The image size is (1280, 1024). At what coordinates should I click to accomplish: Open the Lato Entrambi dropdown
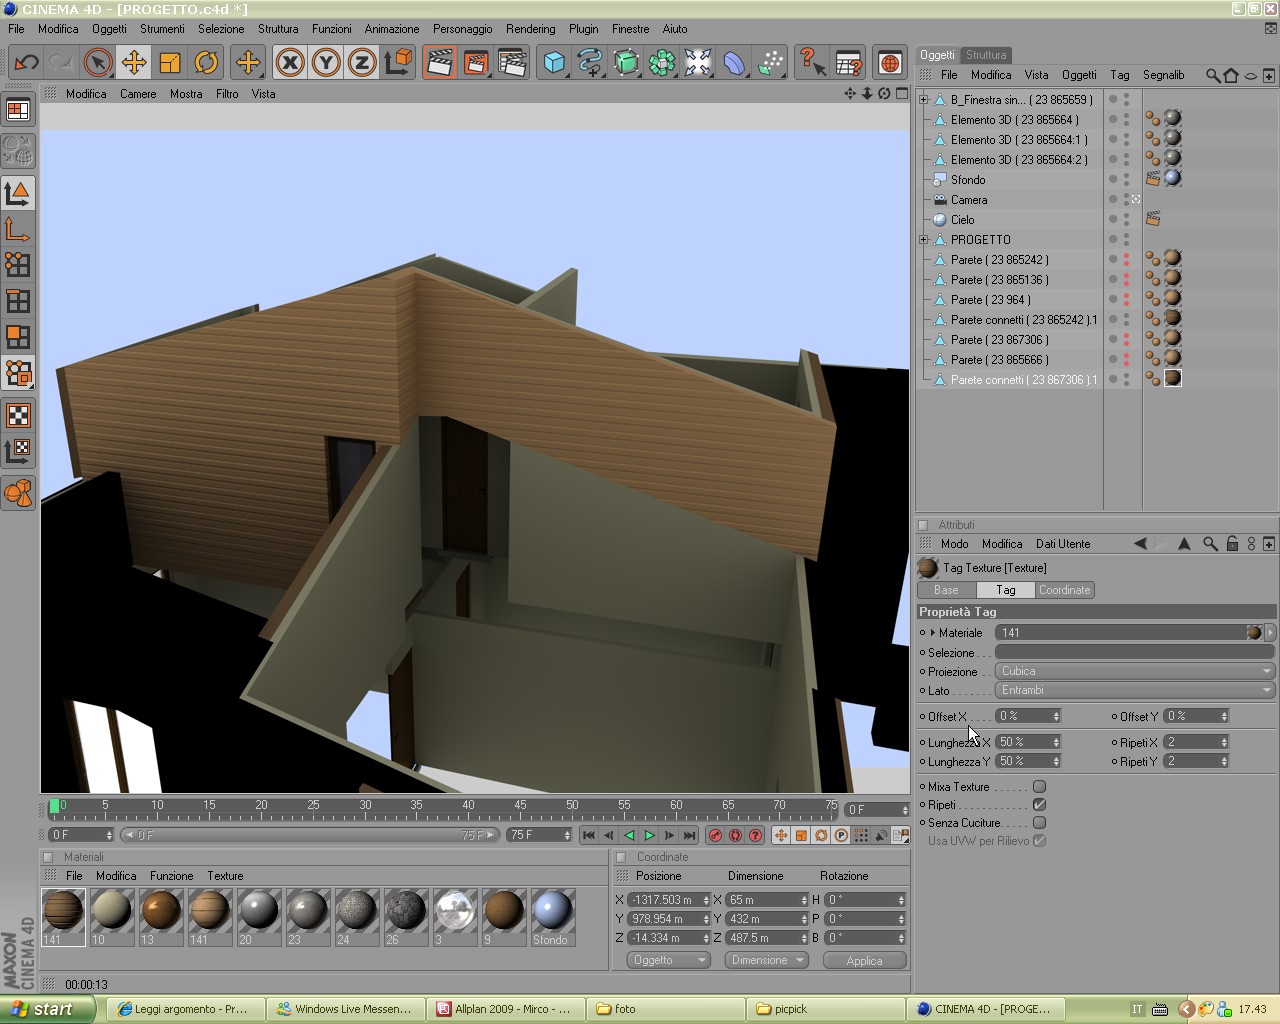1135,691
